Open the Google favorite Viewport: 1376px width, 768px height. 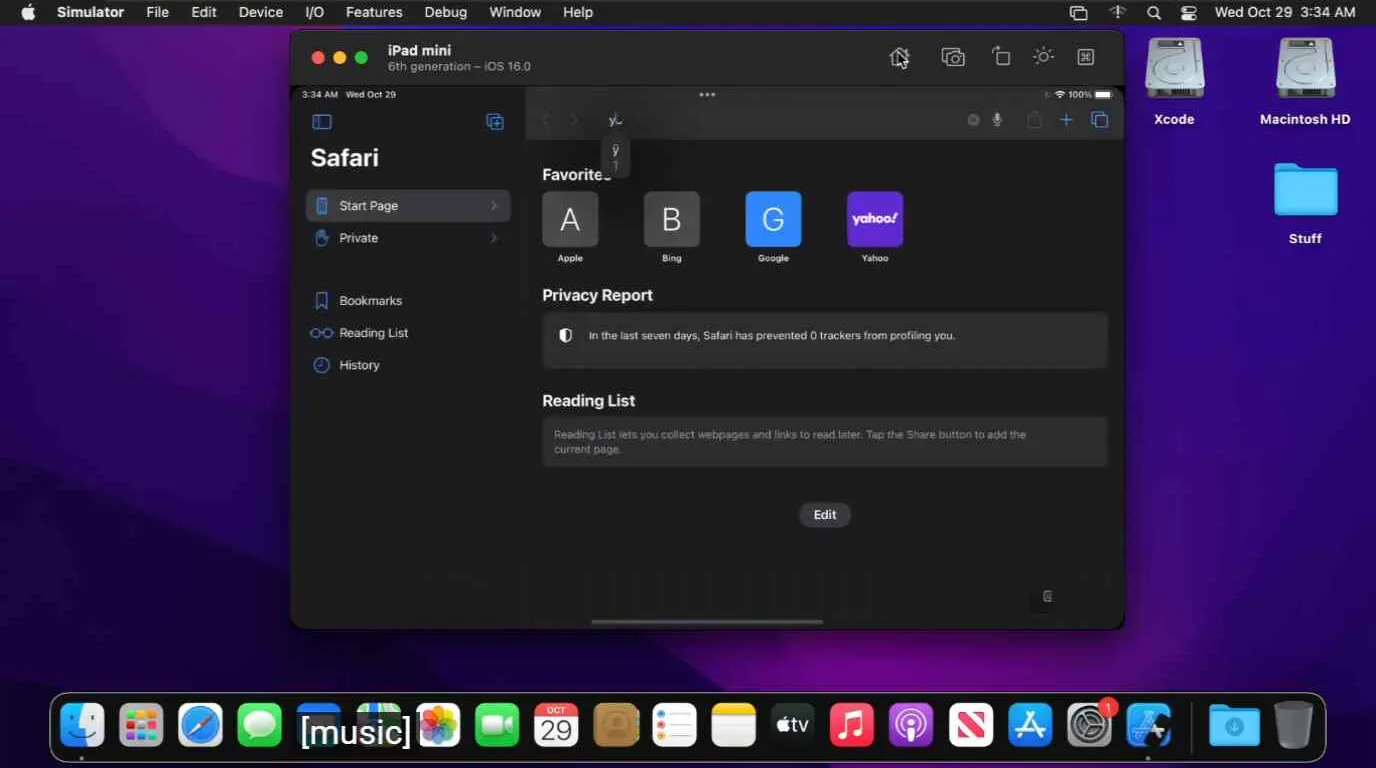pyautogui.click(x=773, y=219)
